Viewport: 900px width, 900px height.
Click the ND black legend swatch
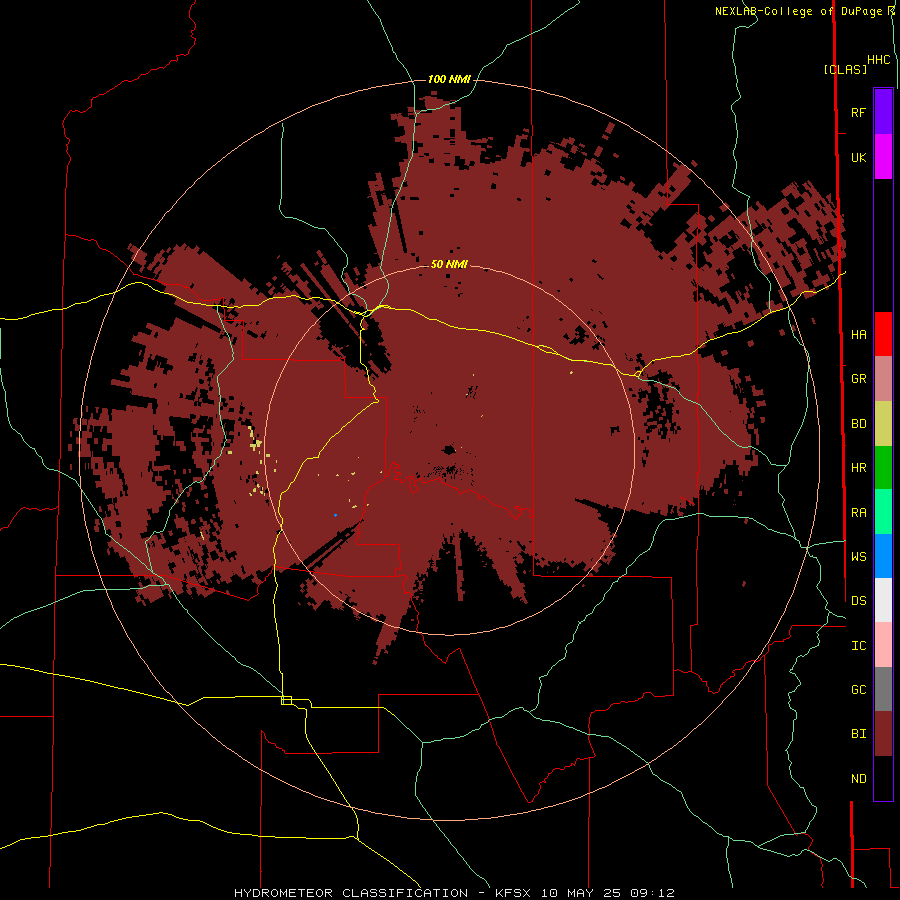(x=883, y=778)
